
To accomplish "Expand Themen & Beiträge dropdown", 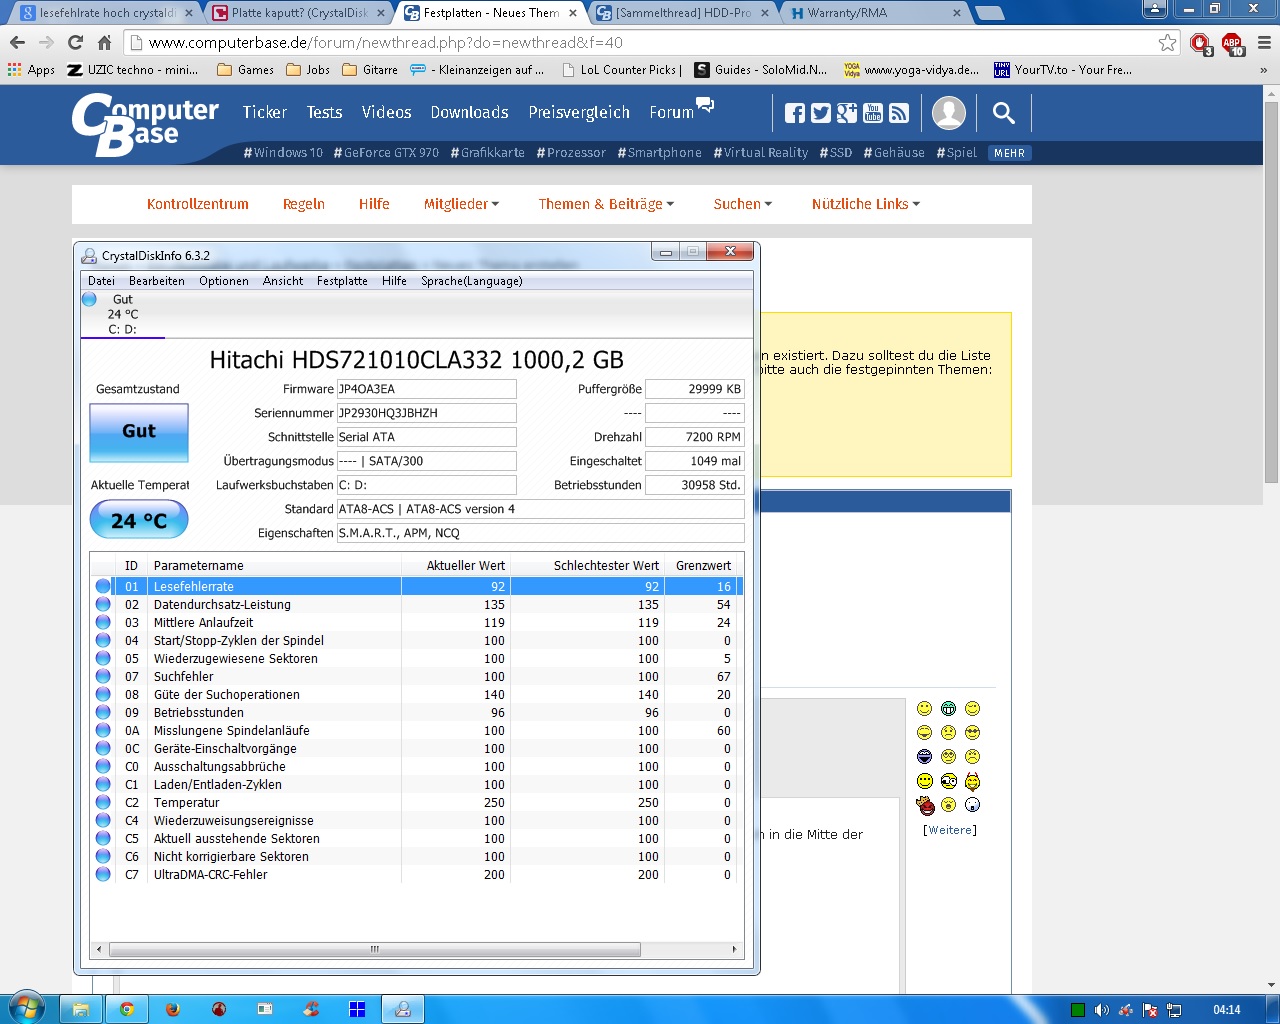I will click(606, 204).
